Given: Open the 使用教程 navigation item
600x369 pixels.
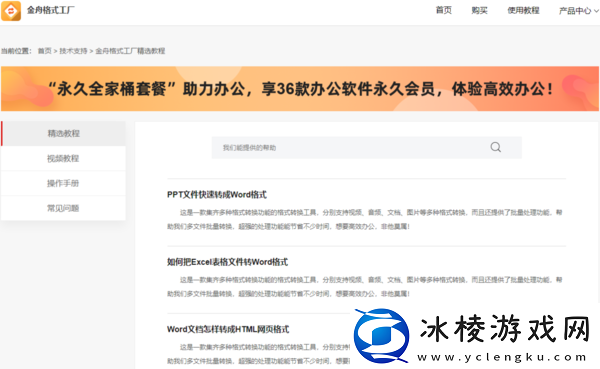Looking at the screenshot, I should point(523,10).
